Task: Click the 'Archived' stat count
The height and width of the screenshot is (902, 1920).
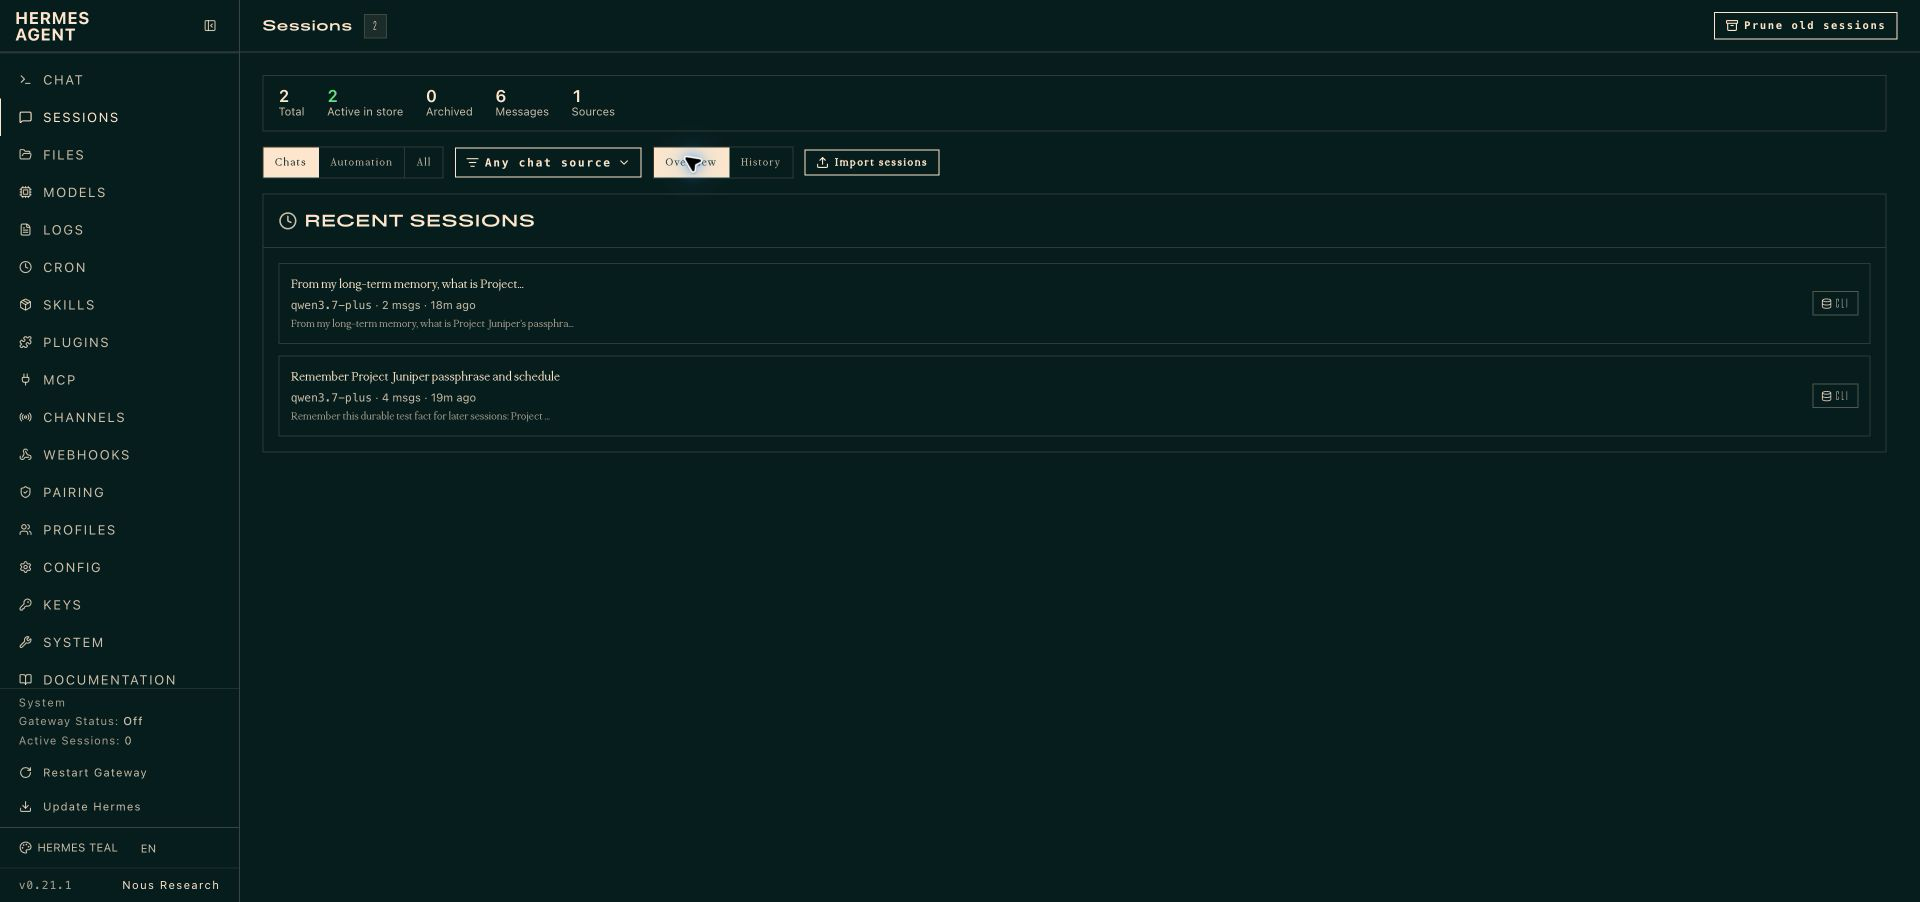Action: click(x=449, y=103)
